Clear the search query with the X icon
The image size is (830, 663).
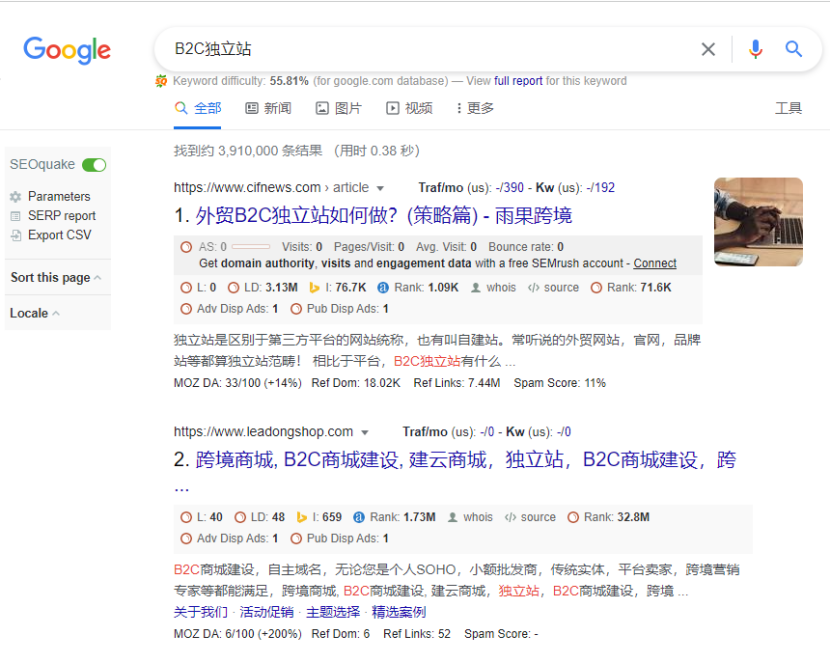[x=708, y=48]
